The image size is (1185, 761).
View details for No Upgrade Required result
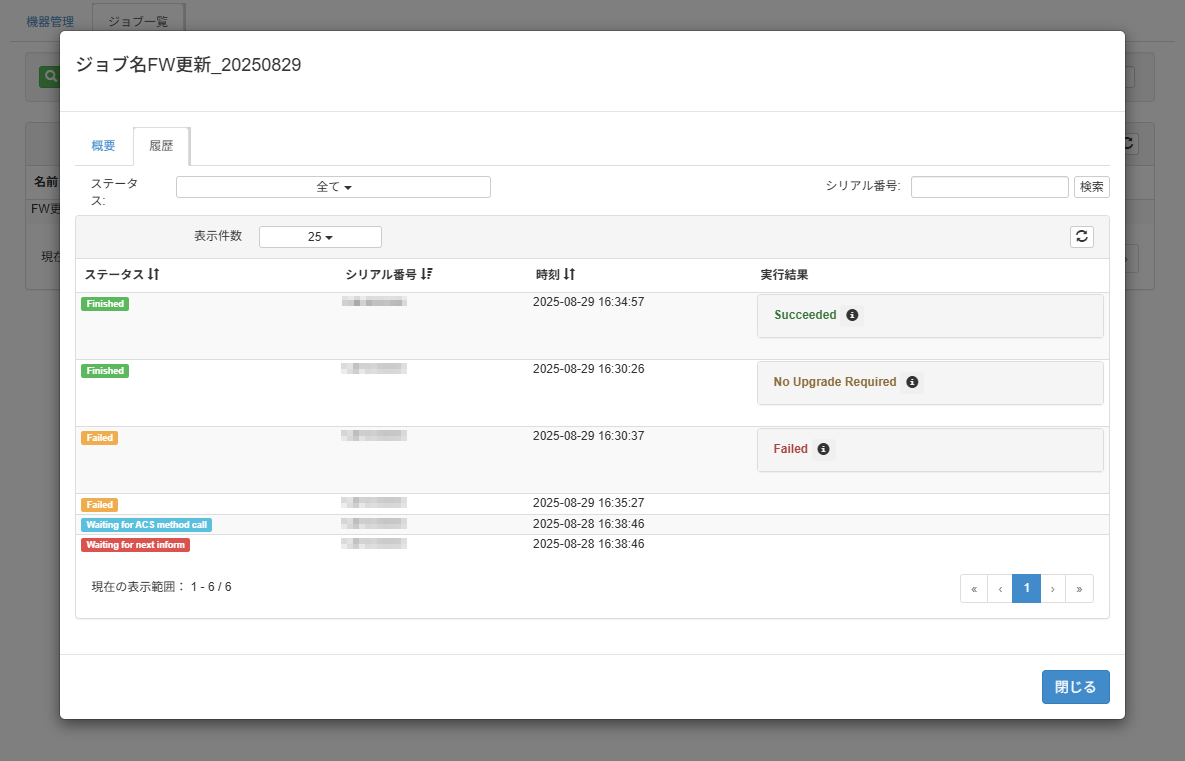[x=911, y=381]
